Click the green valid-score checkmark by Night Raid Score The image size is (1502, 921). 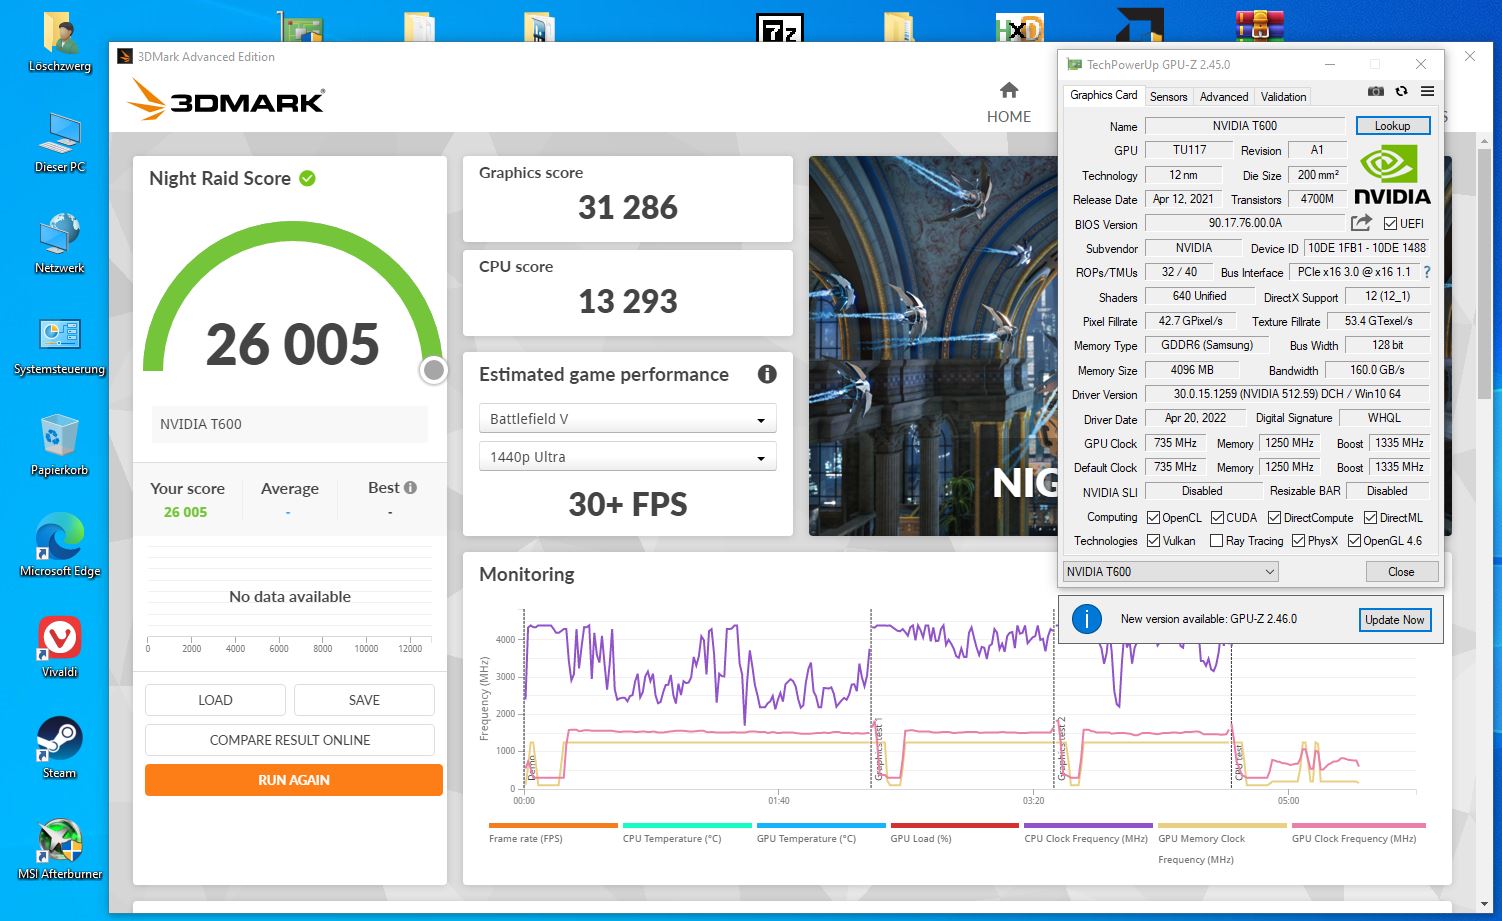307,178
